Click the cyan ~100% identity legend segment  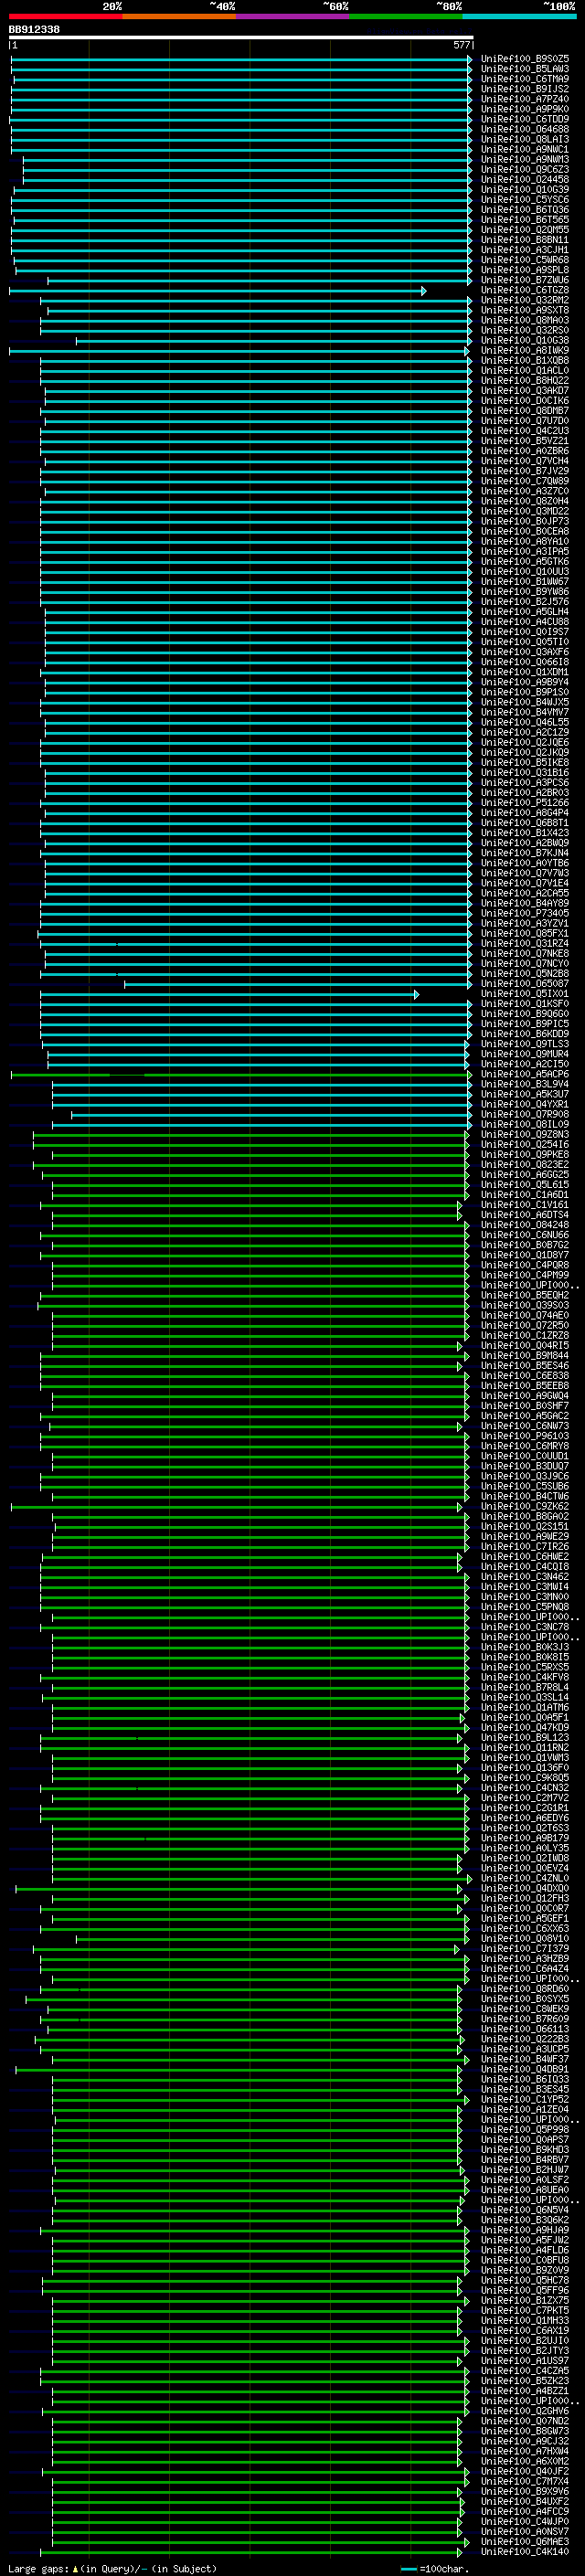click(519, 16)
